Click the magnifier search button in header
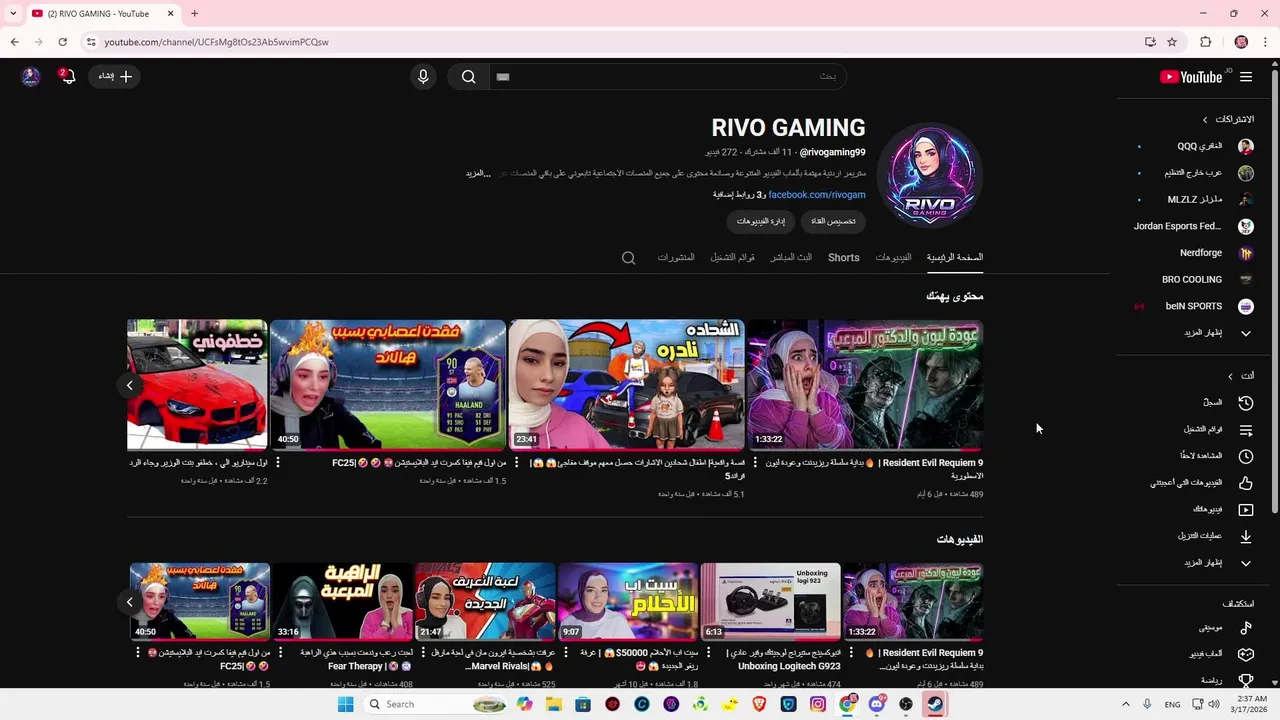1280x720 pixels. [468, 77]
